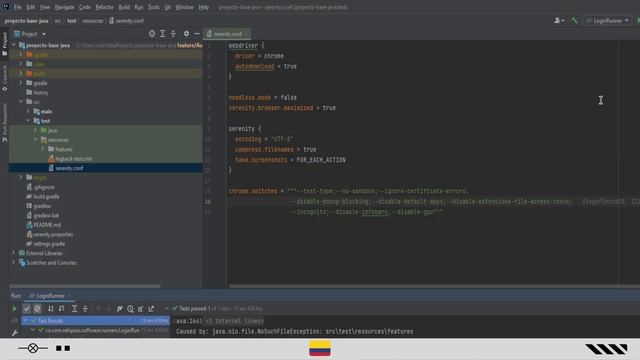Expand all test results
The width and height of the screenshot is (640, 360).
74,309
